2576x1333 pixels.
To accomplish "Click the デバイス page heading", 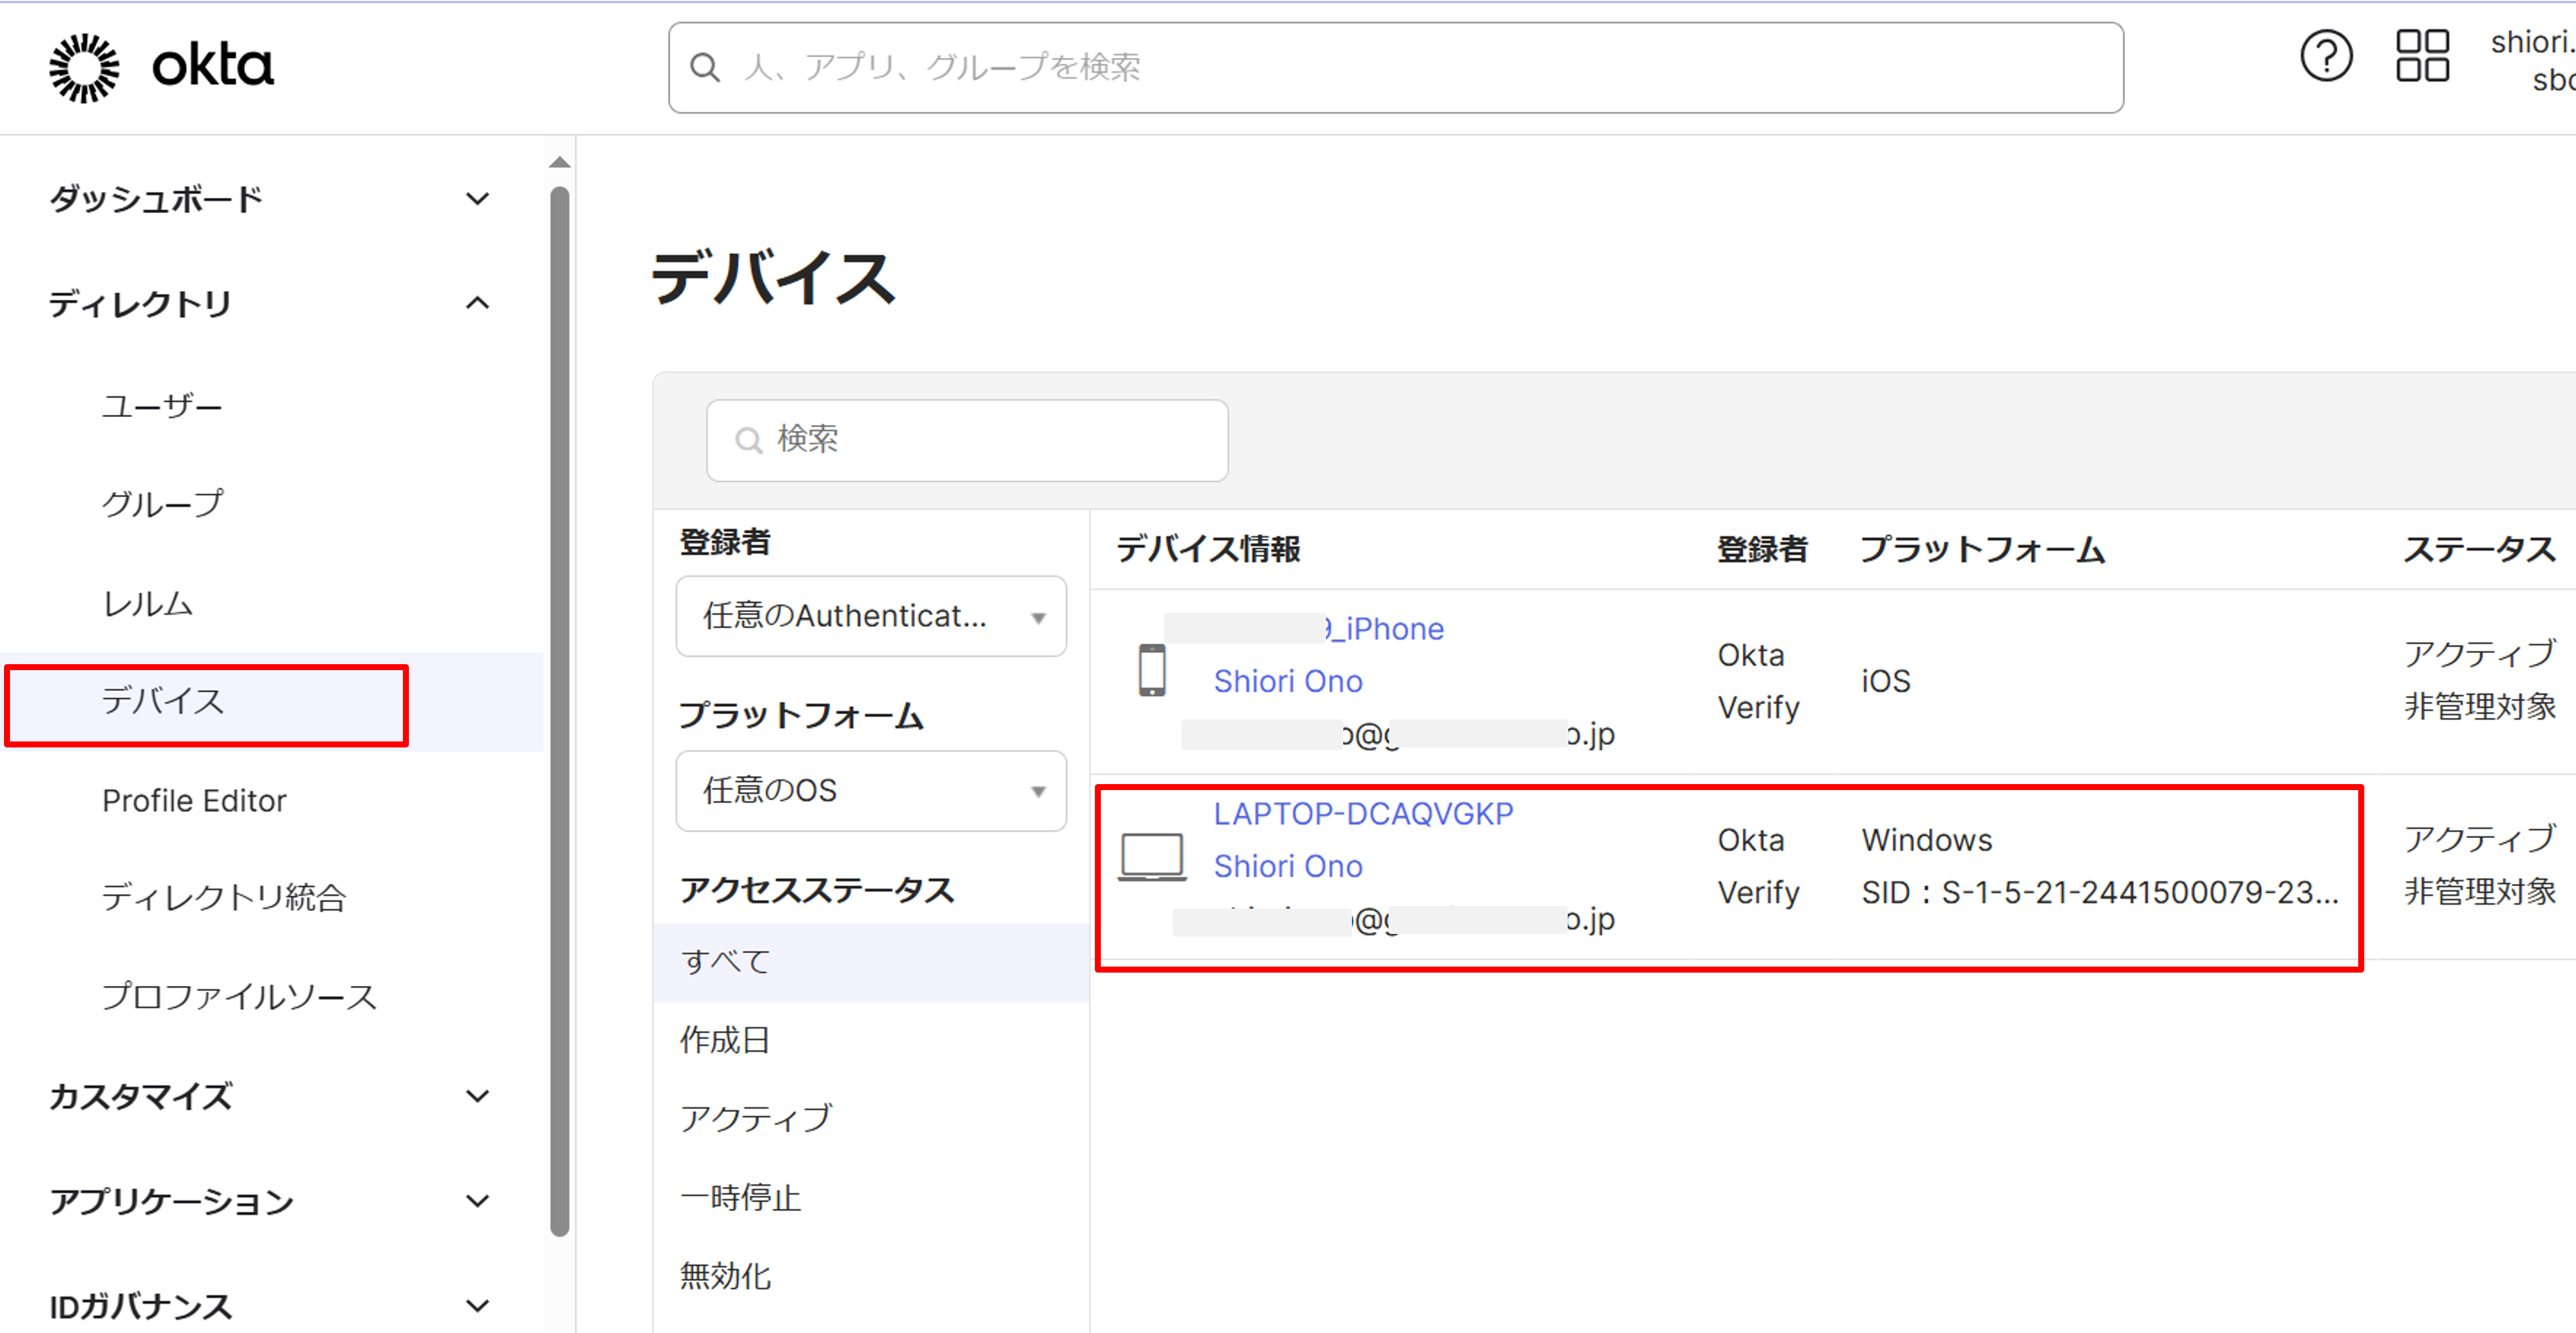I will click(x=773, y=278).
